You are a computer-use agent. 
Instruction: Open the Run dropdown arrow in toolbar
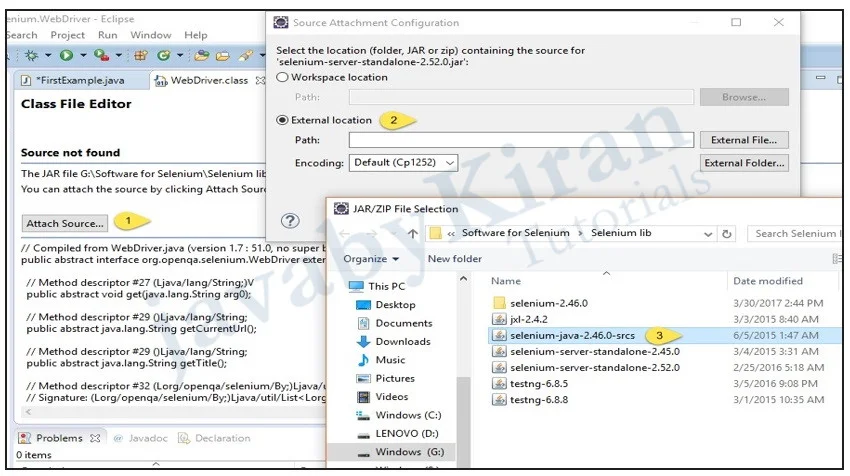click(x=83, y=55)
